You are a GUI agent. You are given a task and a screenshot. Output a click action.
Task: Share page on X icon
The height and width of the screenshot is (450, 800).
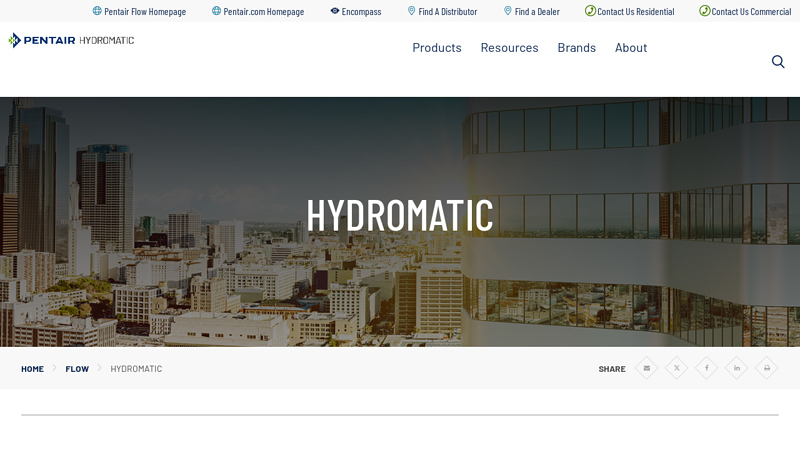coord(677,368)
